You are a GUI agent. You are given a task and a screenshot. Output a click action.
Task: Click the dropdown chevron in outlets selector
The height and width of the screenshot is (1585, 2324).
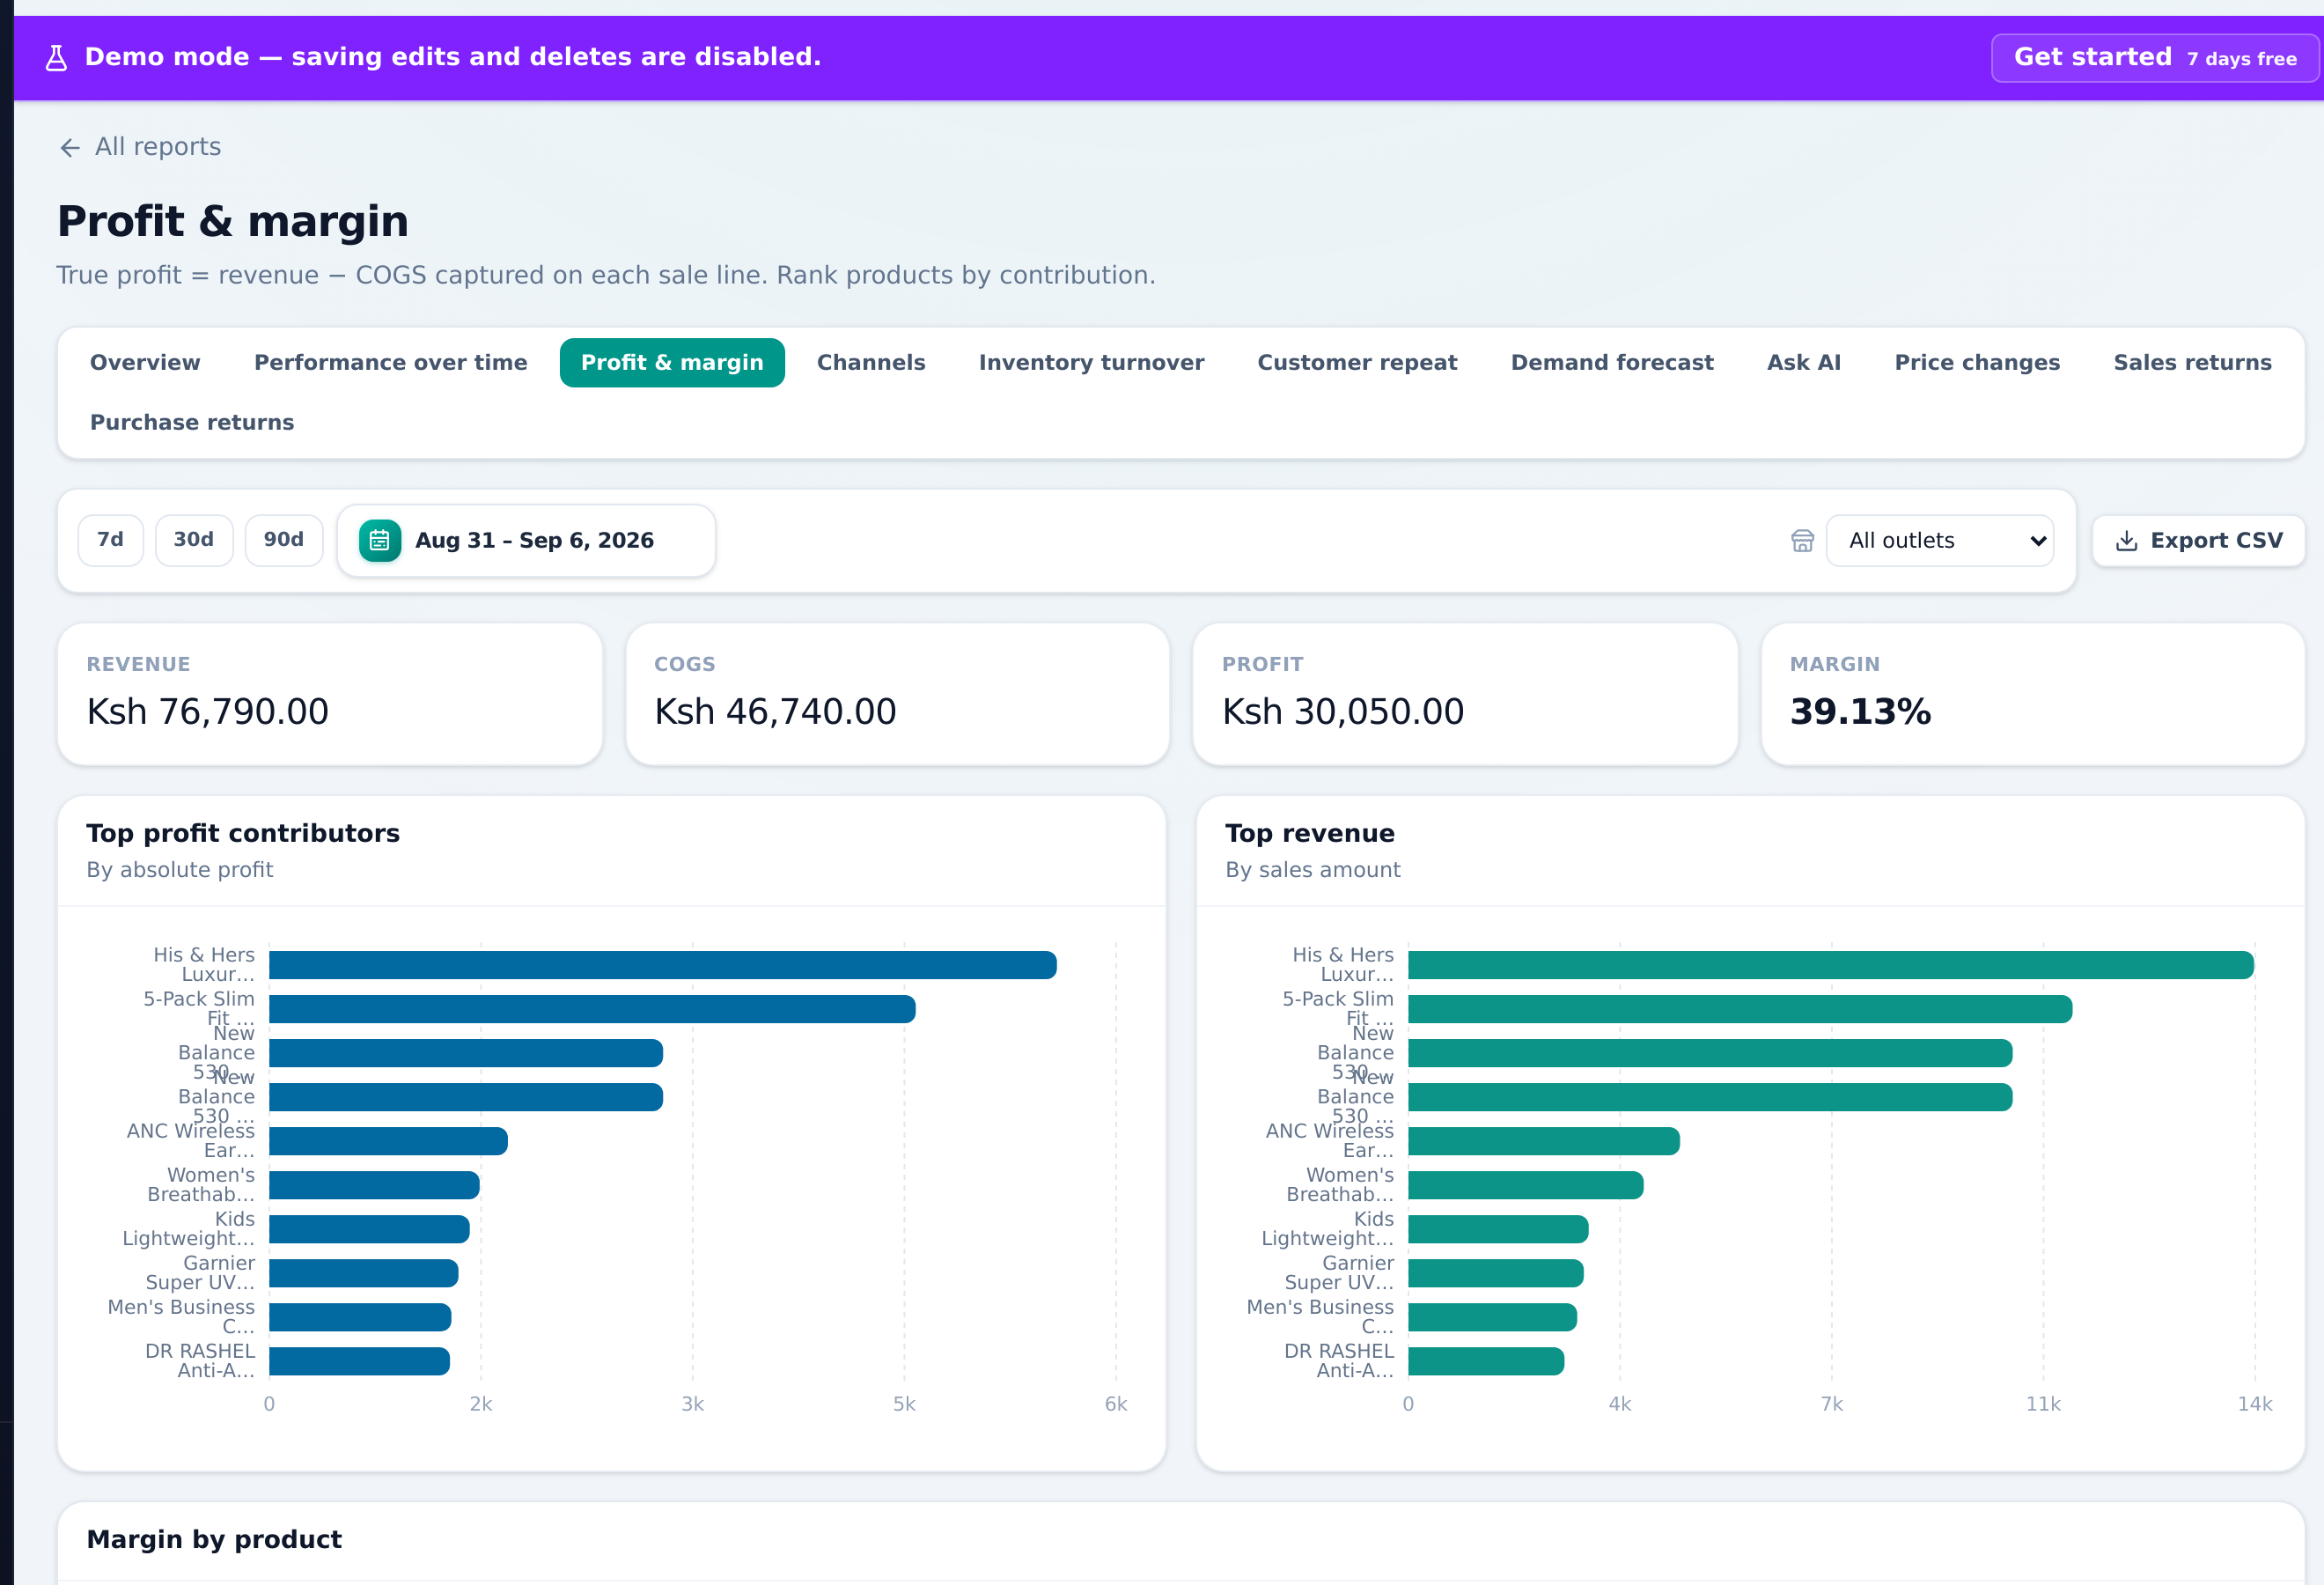[x=2037, y=541]
